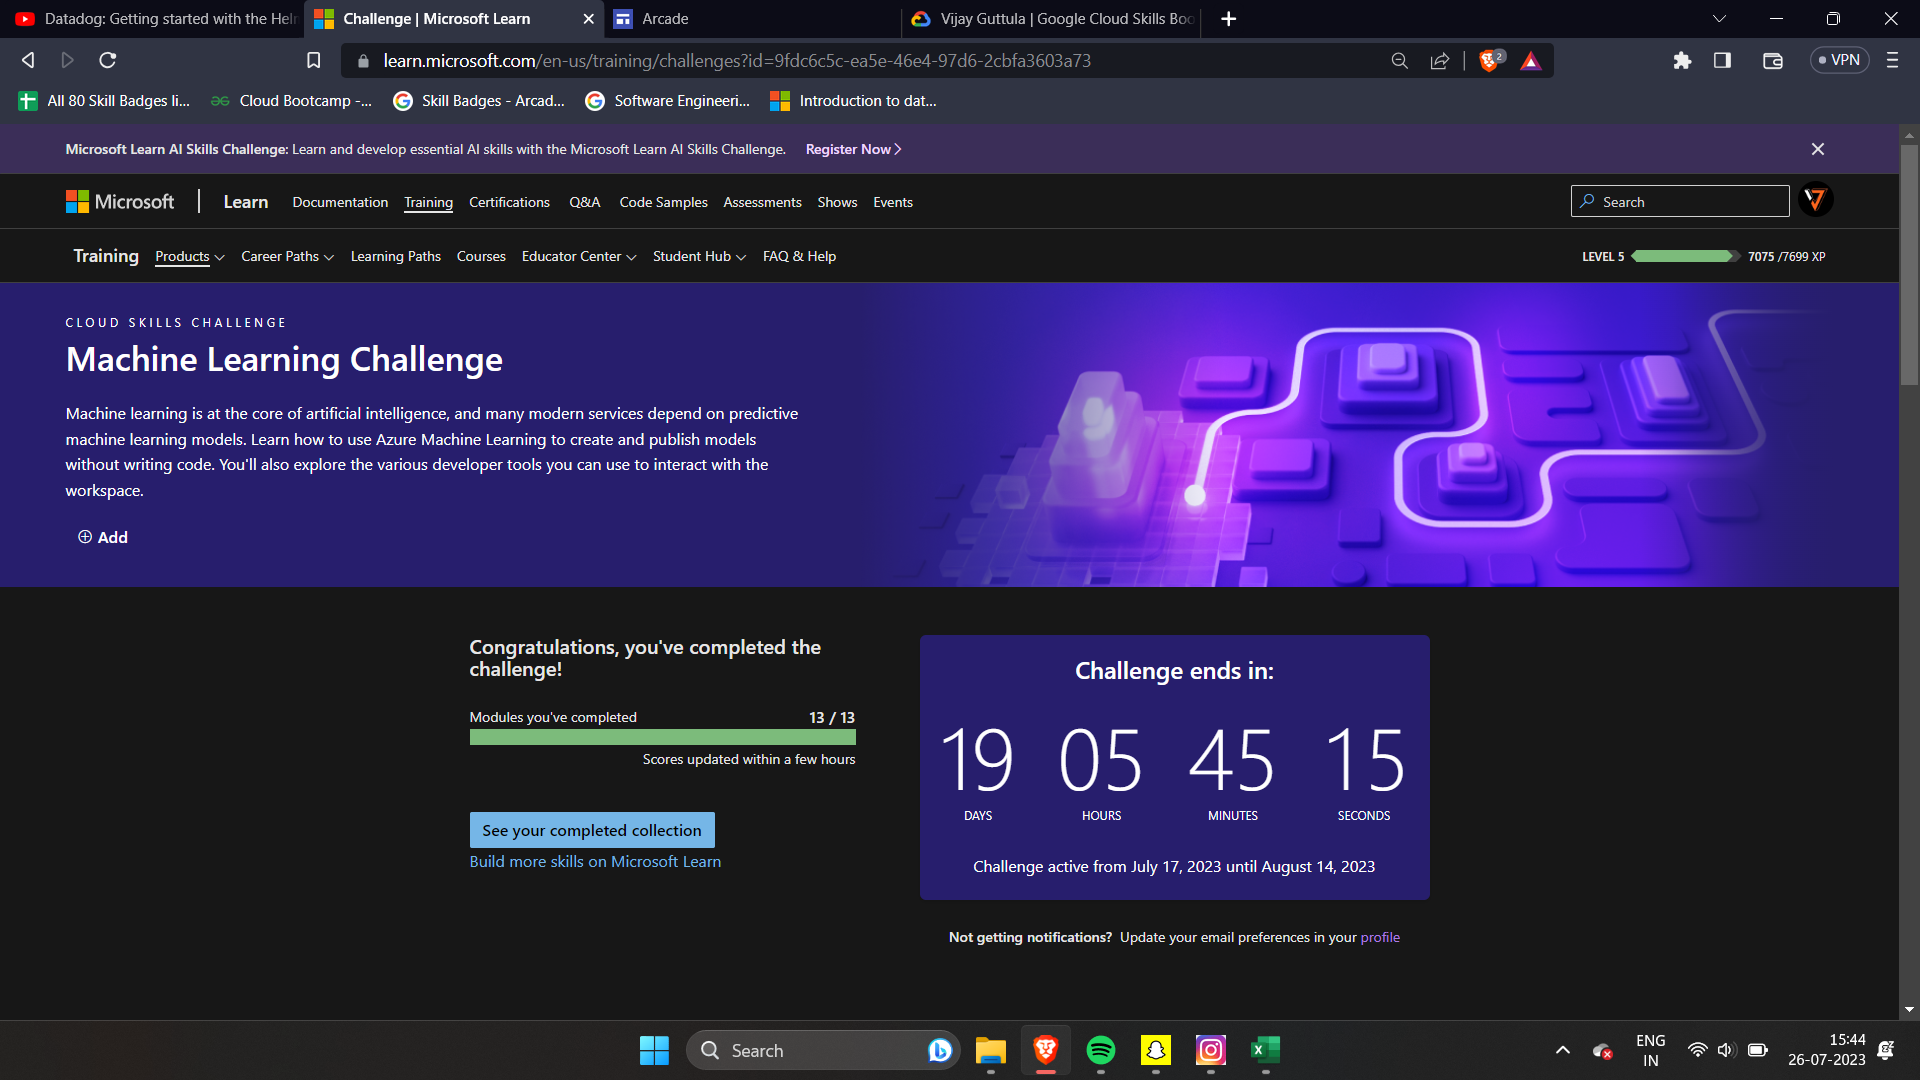Open the Brave Wallet icon
Screen dimensions: 1920x1080
[x=1772, y=61]
